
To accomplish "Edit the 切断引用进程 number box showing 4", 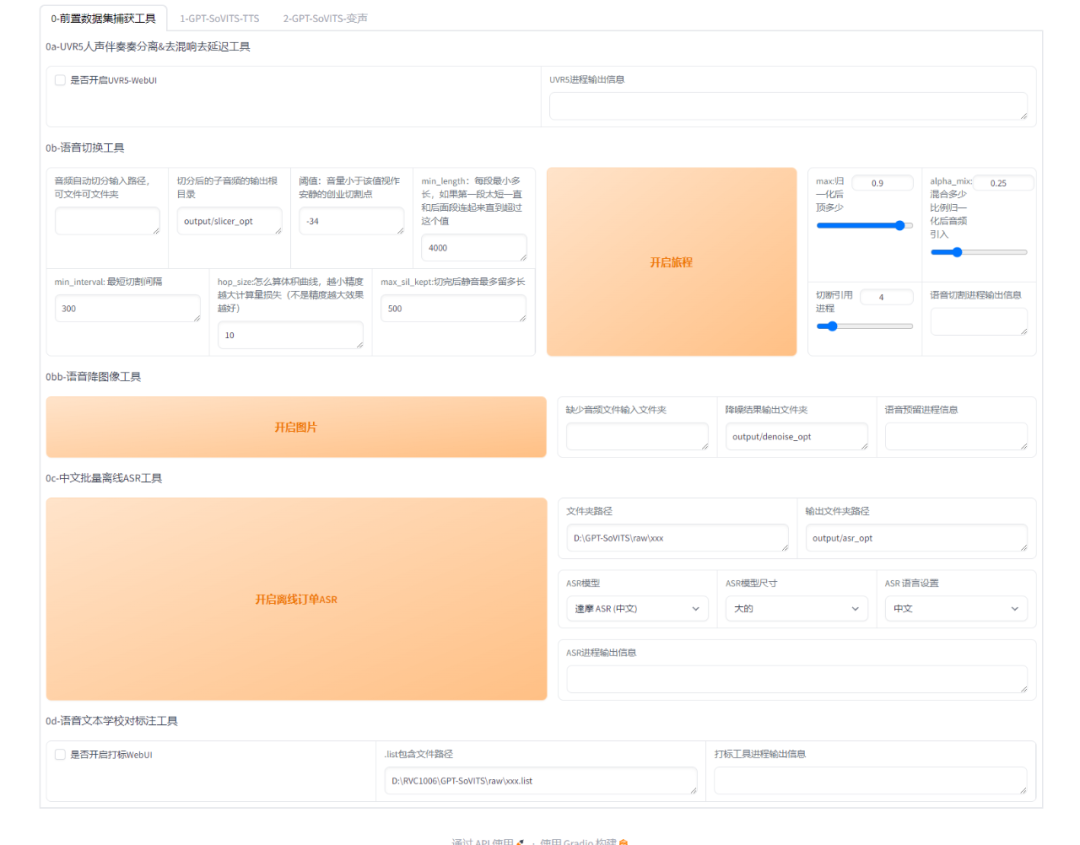I will click(886, 298).
